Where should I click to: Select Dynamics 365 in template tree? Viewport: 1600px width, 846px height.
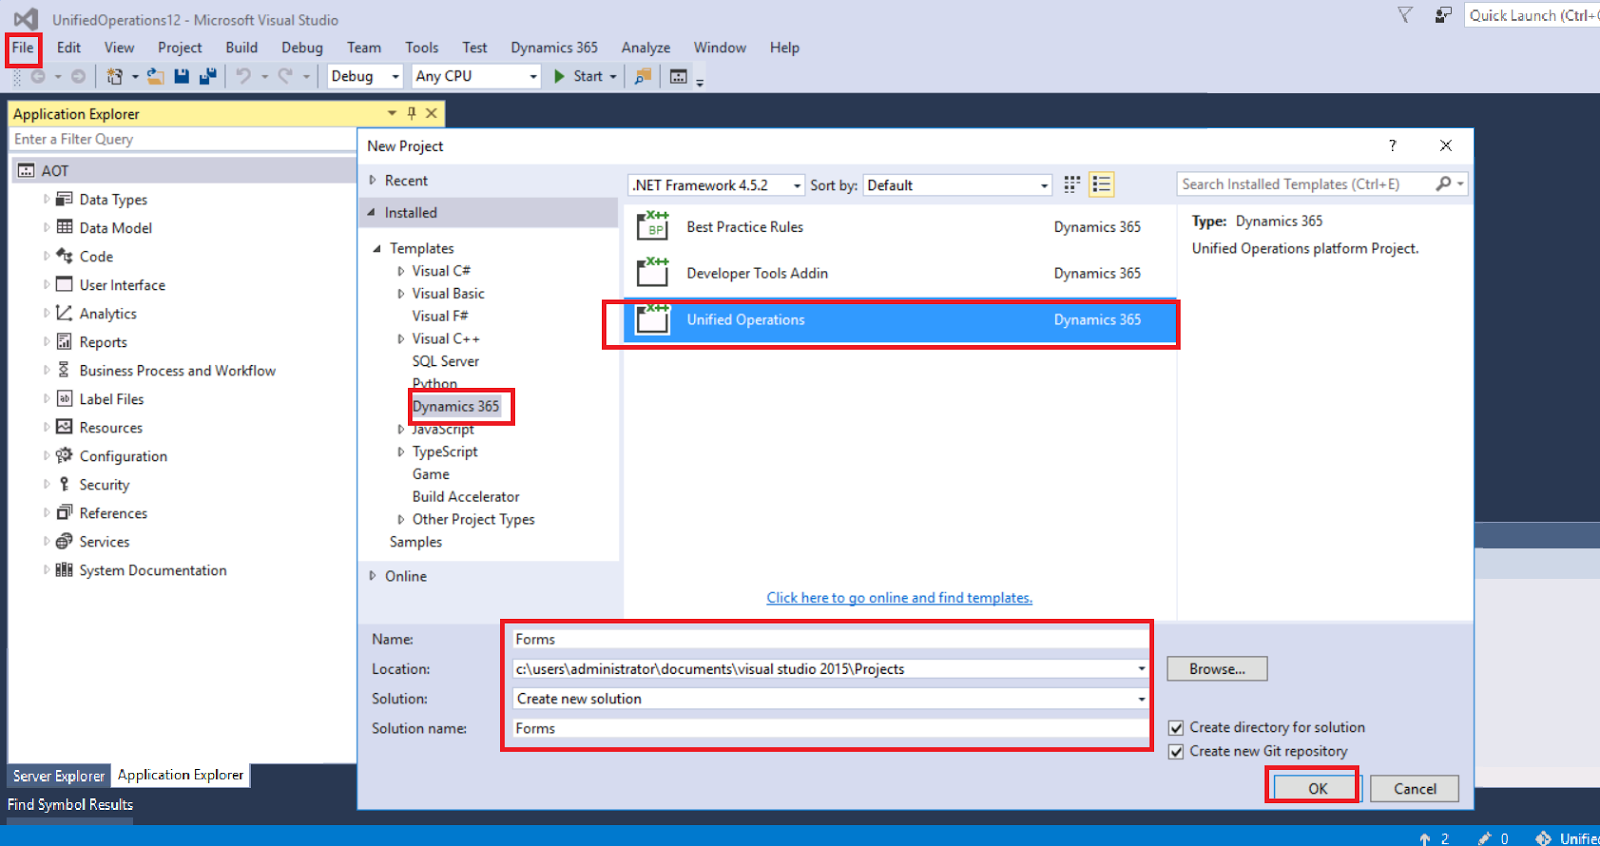click(456, 407)
